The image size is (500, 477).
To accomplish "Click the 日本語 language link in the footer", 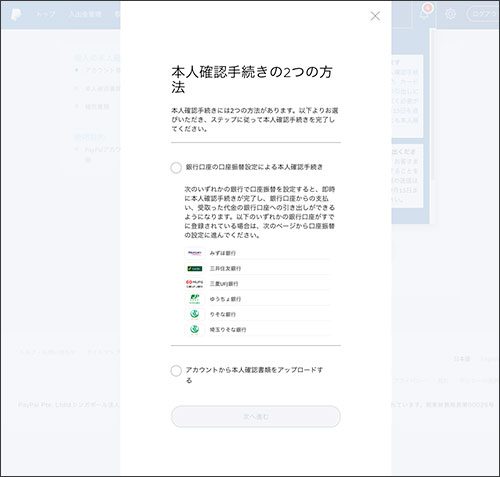I will 462,359.
